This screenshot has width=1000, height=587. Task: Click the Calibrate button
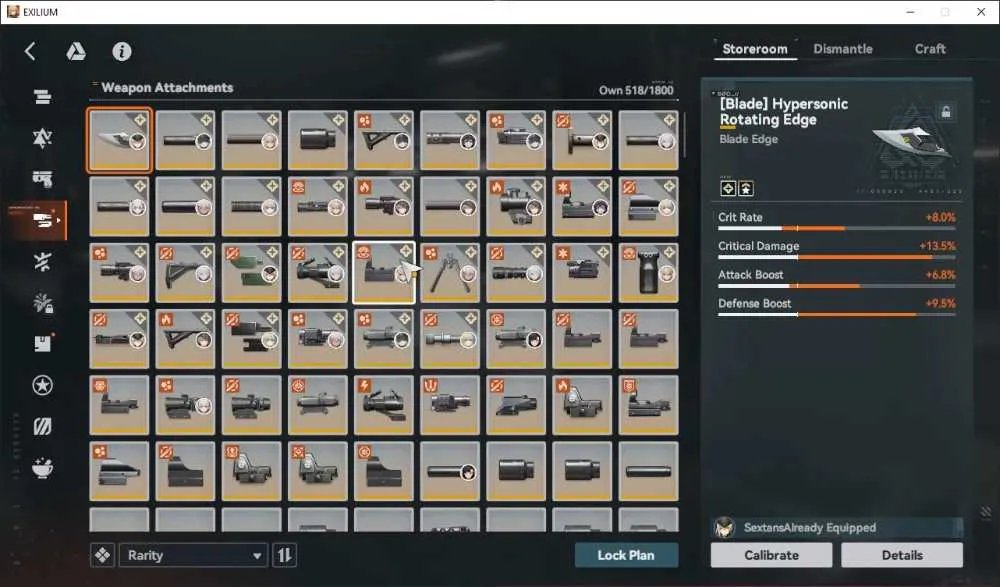click(x=772, y=555)
